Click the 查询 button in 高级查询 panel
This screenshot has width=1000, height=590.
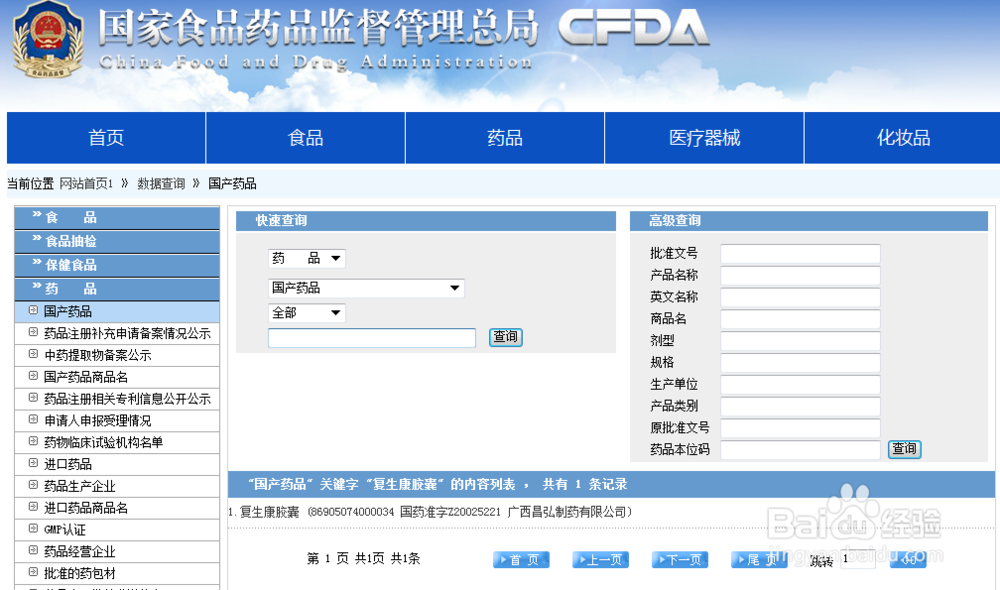903,449
